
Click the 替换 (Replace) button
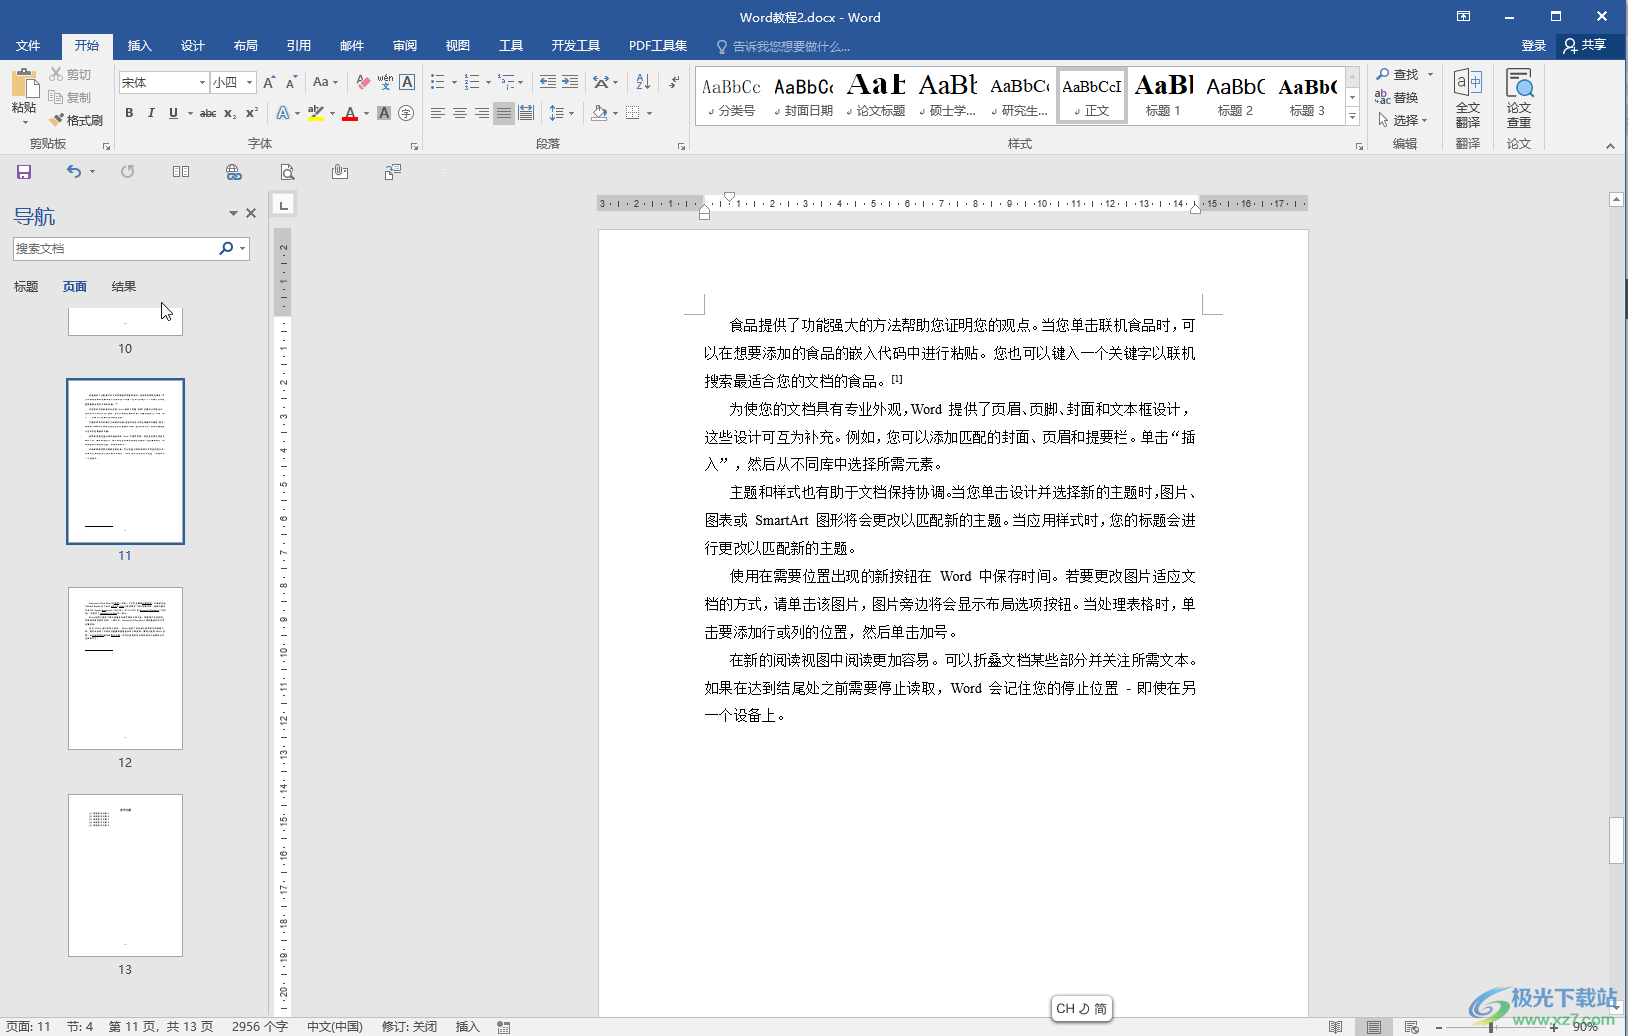pyautogui.click(x=1397, y=97)
